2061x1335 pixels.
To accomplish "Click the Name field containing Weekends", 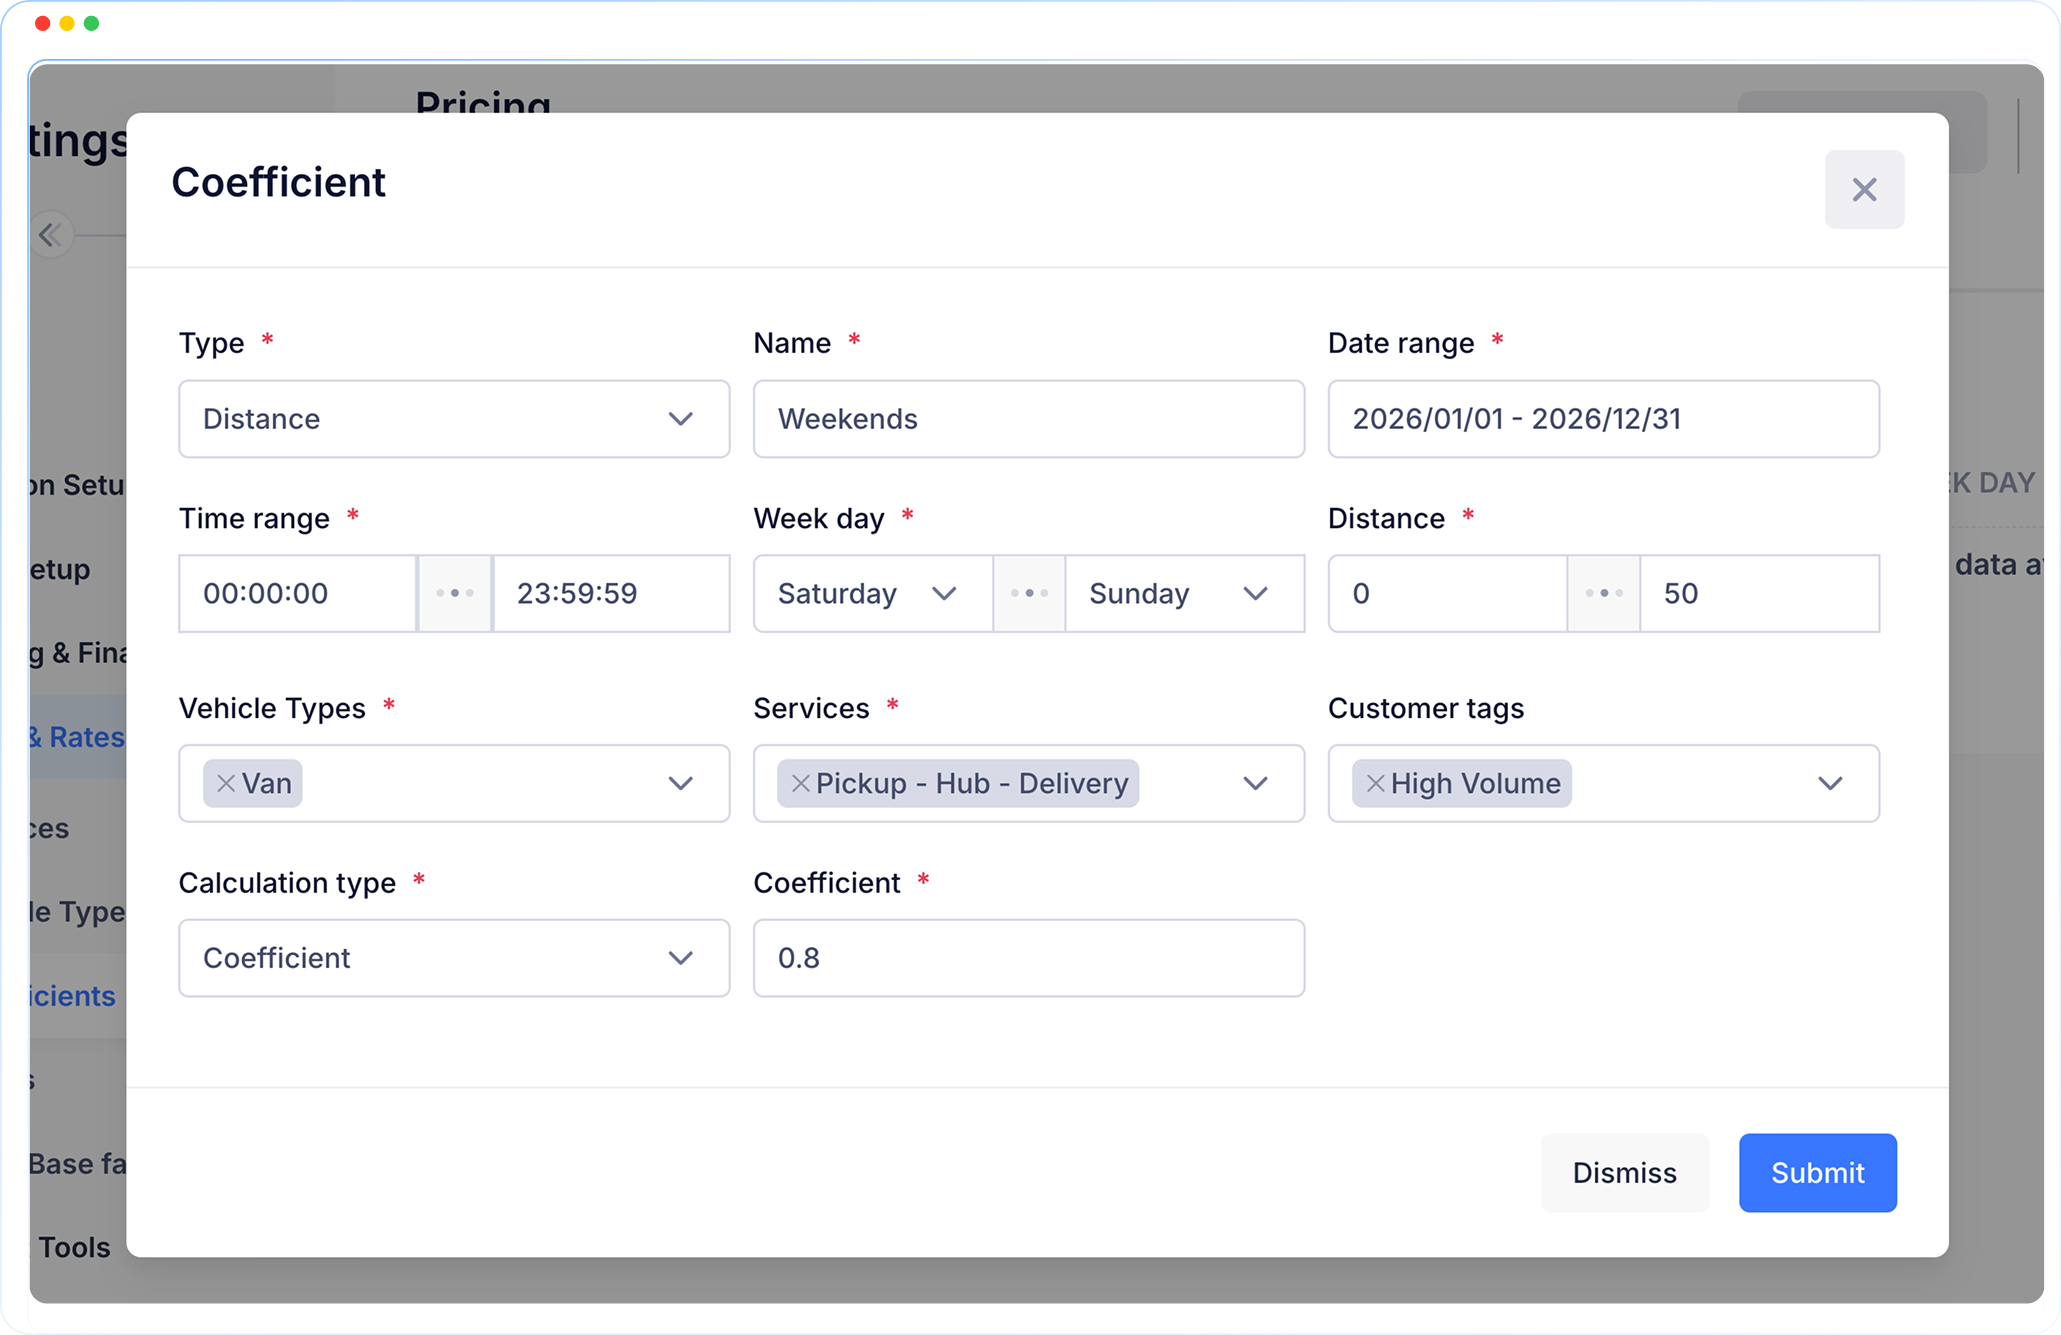I will click(1028, 419).
